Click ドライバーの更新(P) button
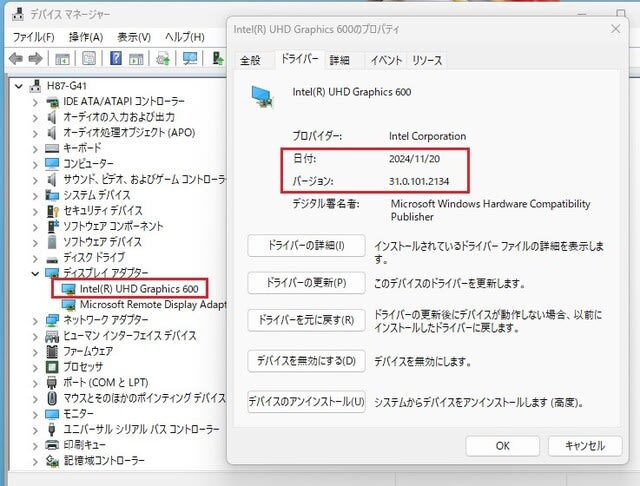The height and width of the screenshot is (486, 640). coord(306,283)
